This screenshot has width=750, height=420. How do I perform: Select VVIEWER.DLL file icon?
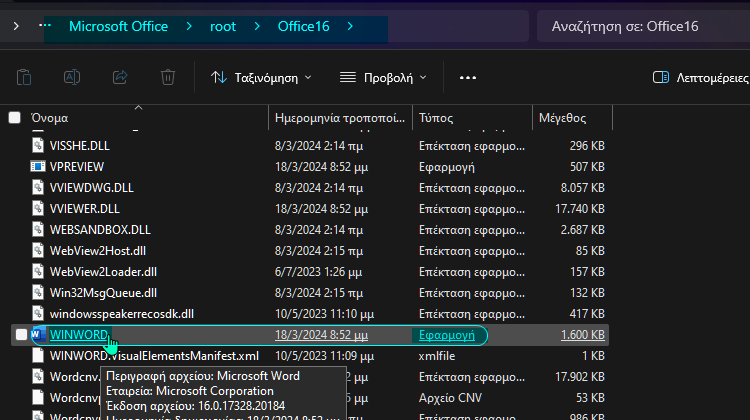tap(38, 209)
